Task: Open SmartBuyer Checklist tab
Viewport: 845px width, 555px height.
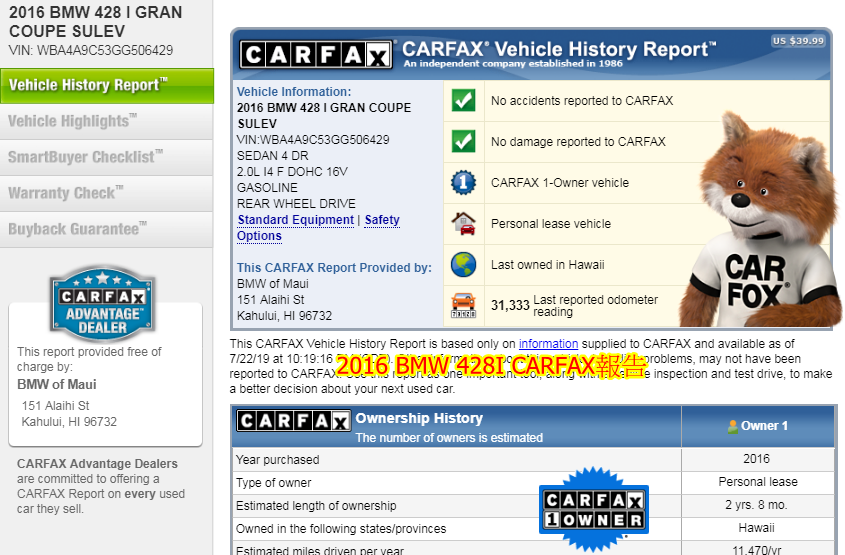Action: 107,157
